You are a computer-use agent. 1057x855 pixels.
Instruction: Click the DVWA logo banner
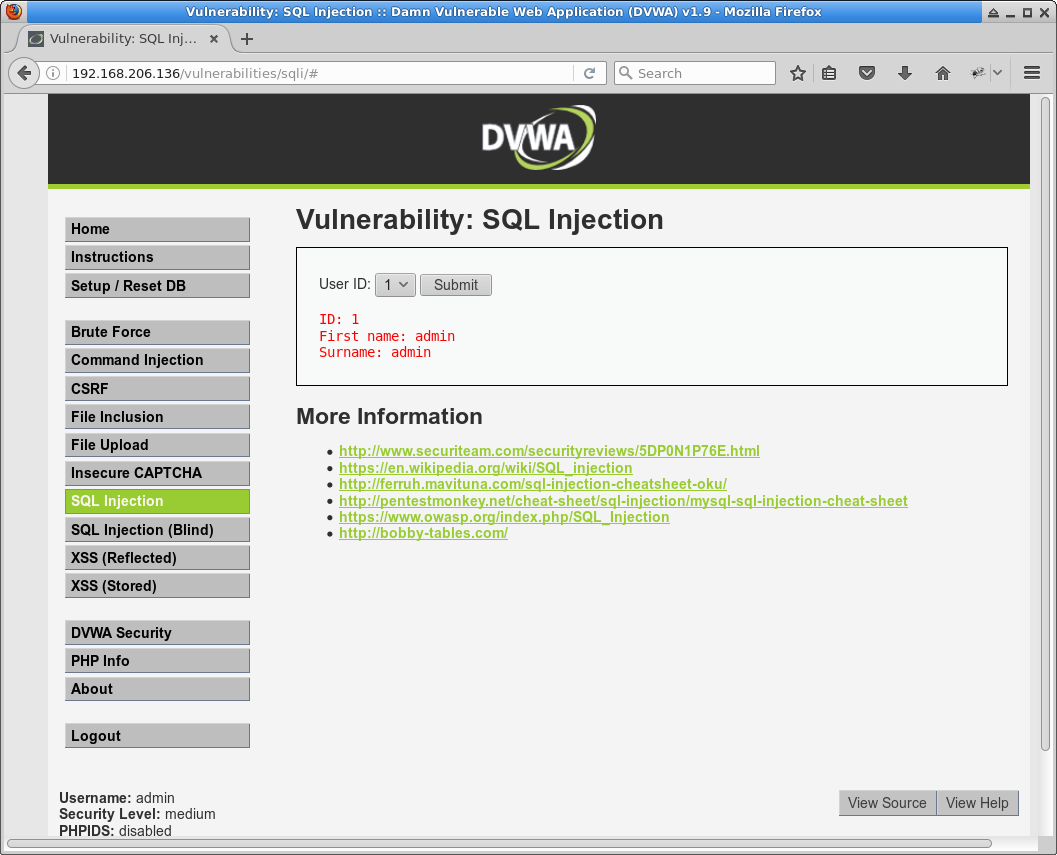[x=538, y=138]
